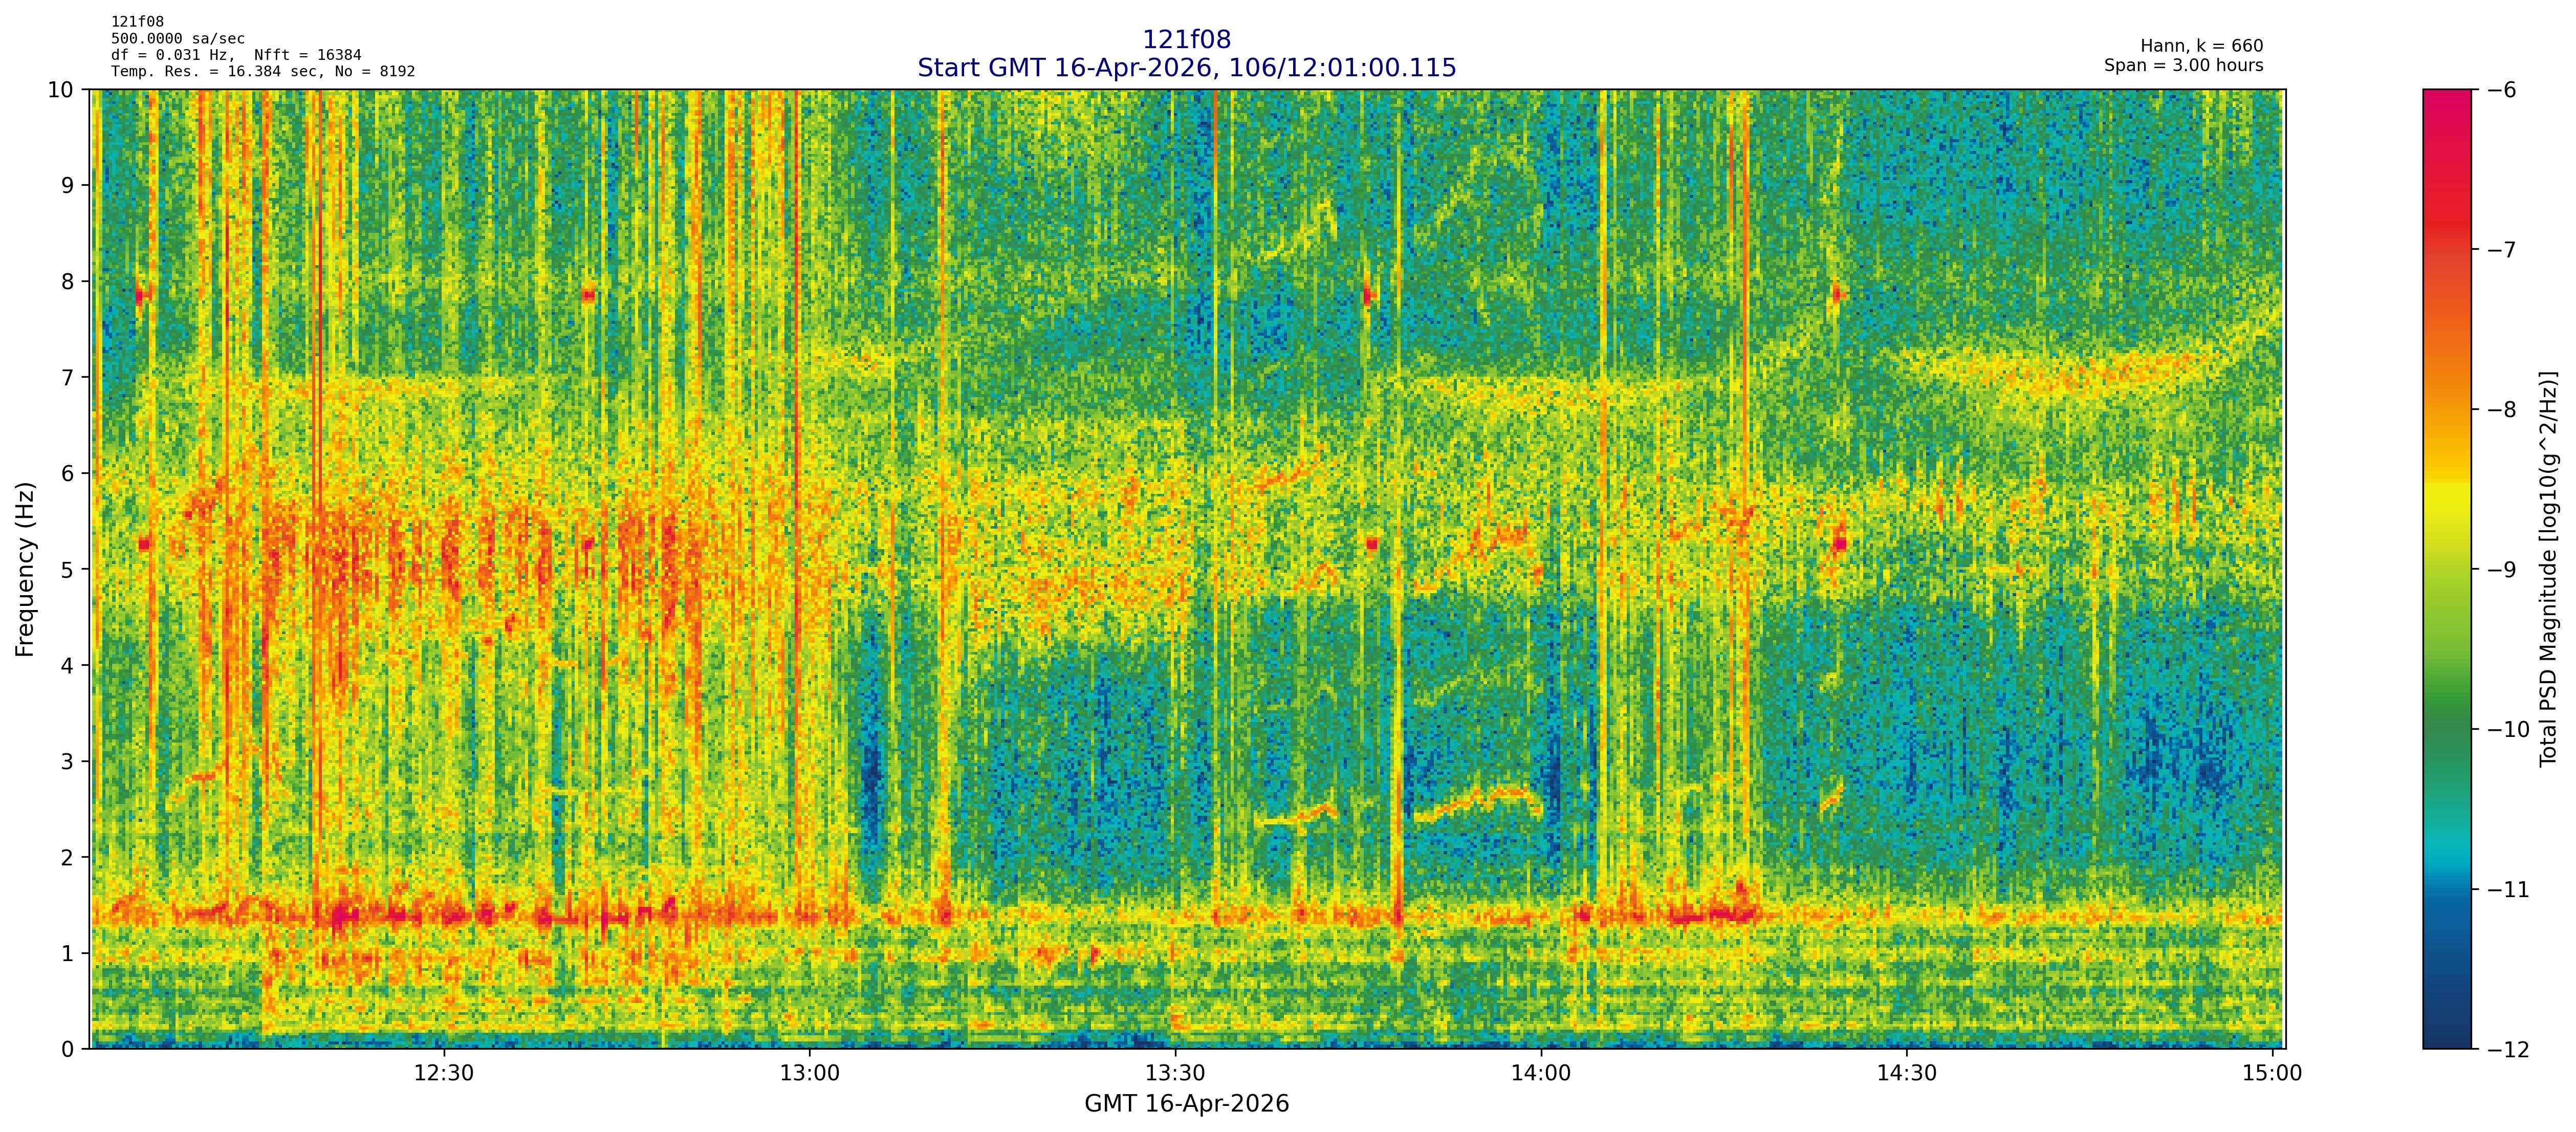Viewport: 2576px width, 1132px height.
Task: Click the 'Span = 3.00 hours' text
Action: 2183,65
